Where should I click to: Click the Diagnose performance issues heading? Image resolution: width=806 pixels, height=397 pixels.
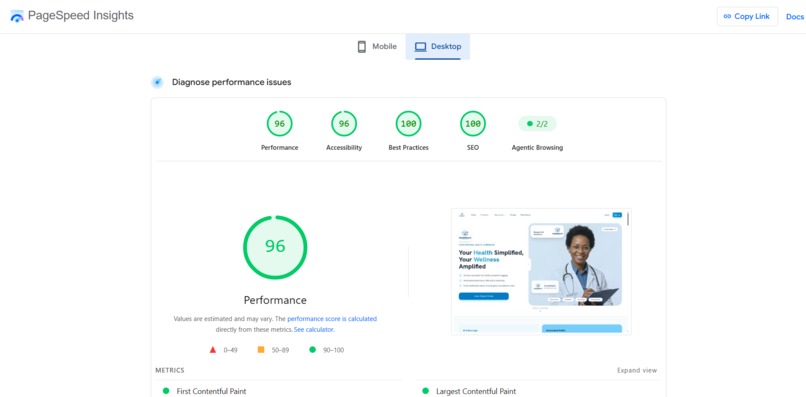231,82
